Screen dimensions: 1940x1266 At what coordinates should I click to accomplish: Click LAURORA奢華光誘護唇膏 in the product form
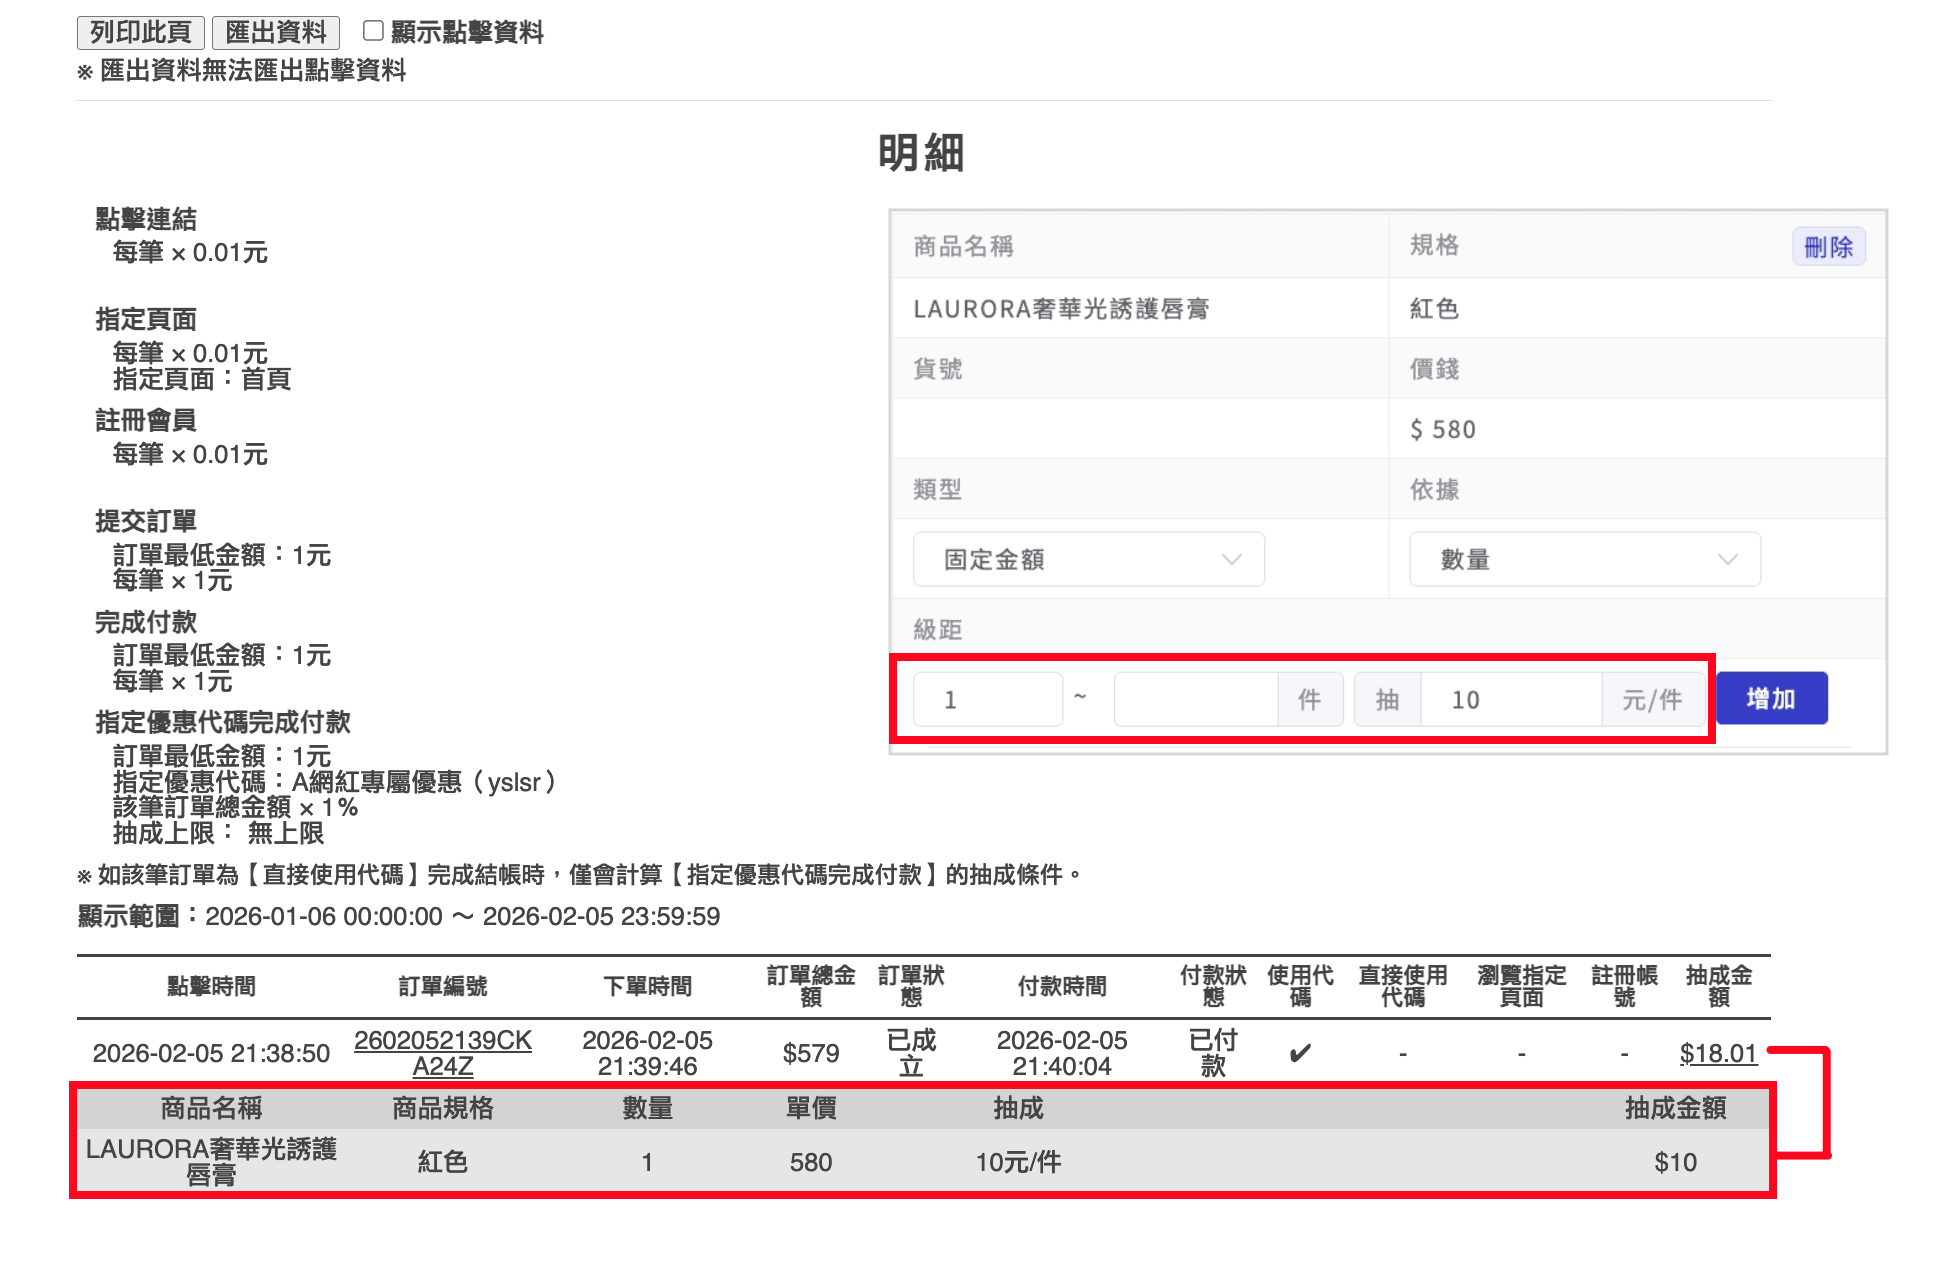[x=1061, y=309]
